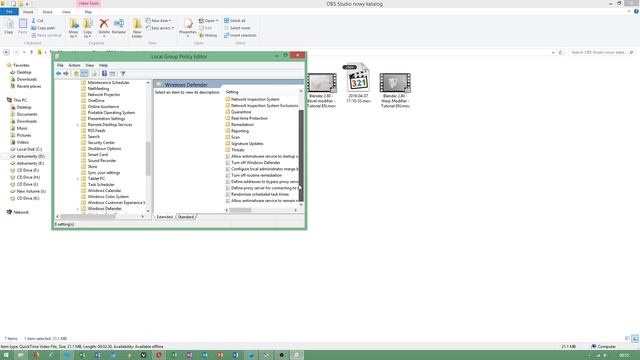Image resolution: width=640 pixels, height=360 pixels.
Task: Select Blender 2.80 Warp Modifier video thumbnail
Action: (x=395, y=83)
